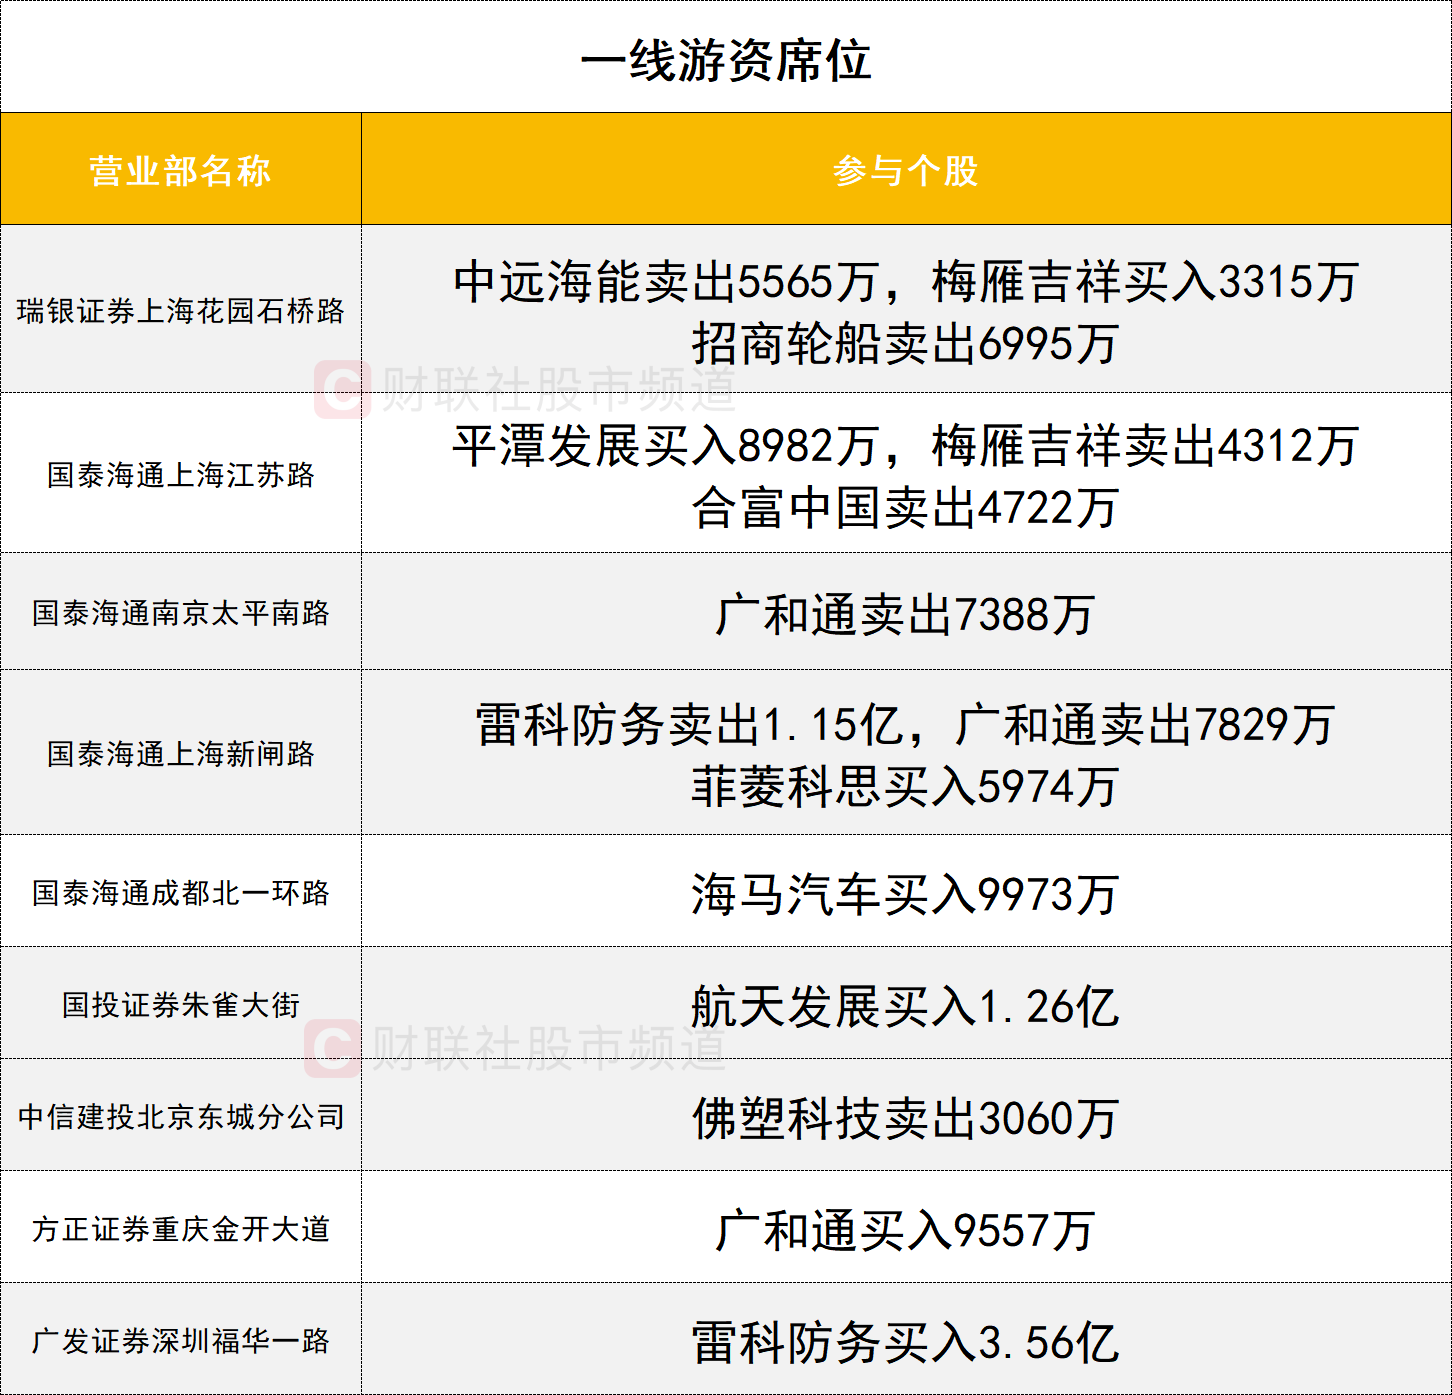This screenshot has width=1452, height=1395.
Task: Click the "瑞银证券上海花园石桥路" row name
Action: pos(180,311)
